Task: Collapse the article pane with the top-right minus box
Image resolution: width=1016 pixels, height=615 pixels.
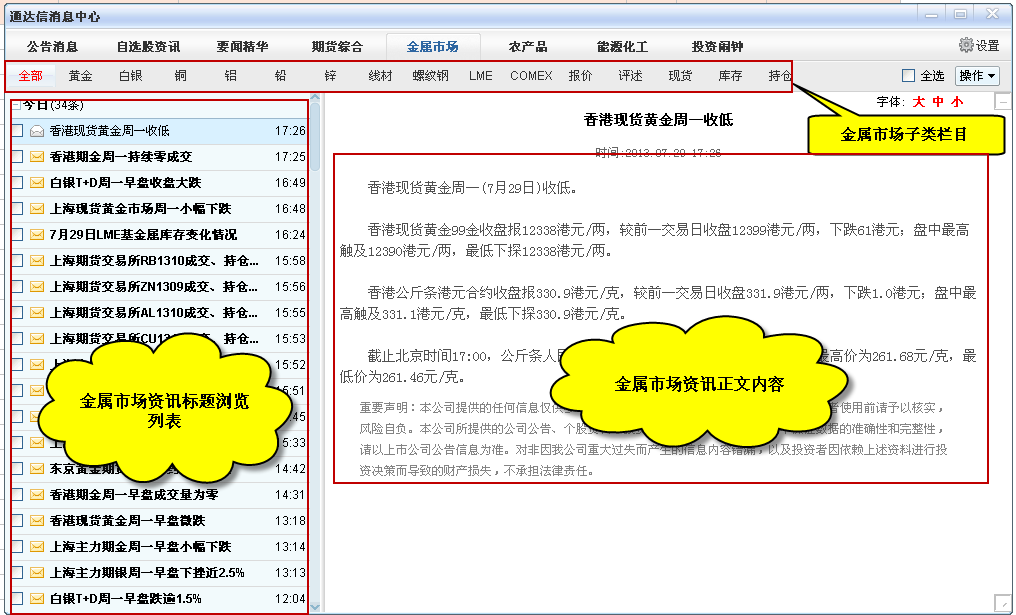Action: 1003,101
